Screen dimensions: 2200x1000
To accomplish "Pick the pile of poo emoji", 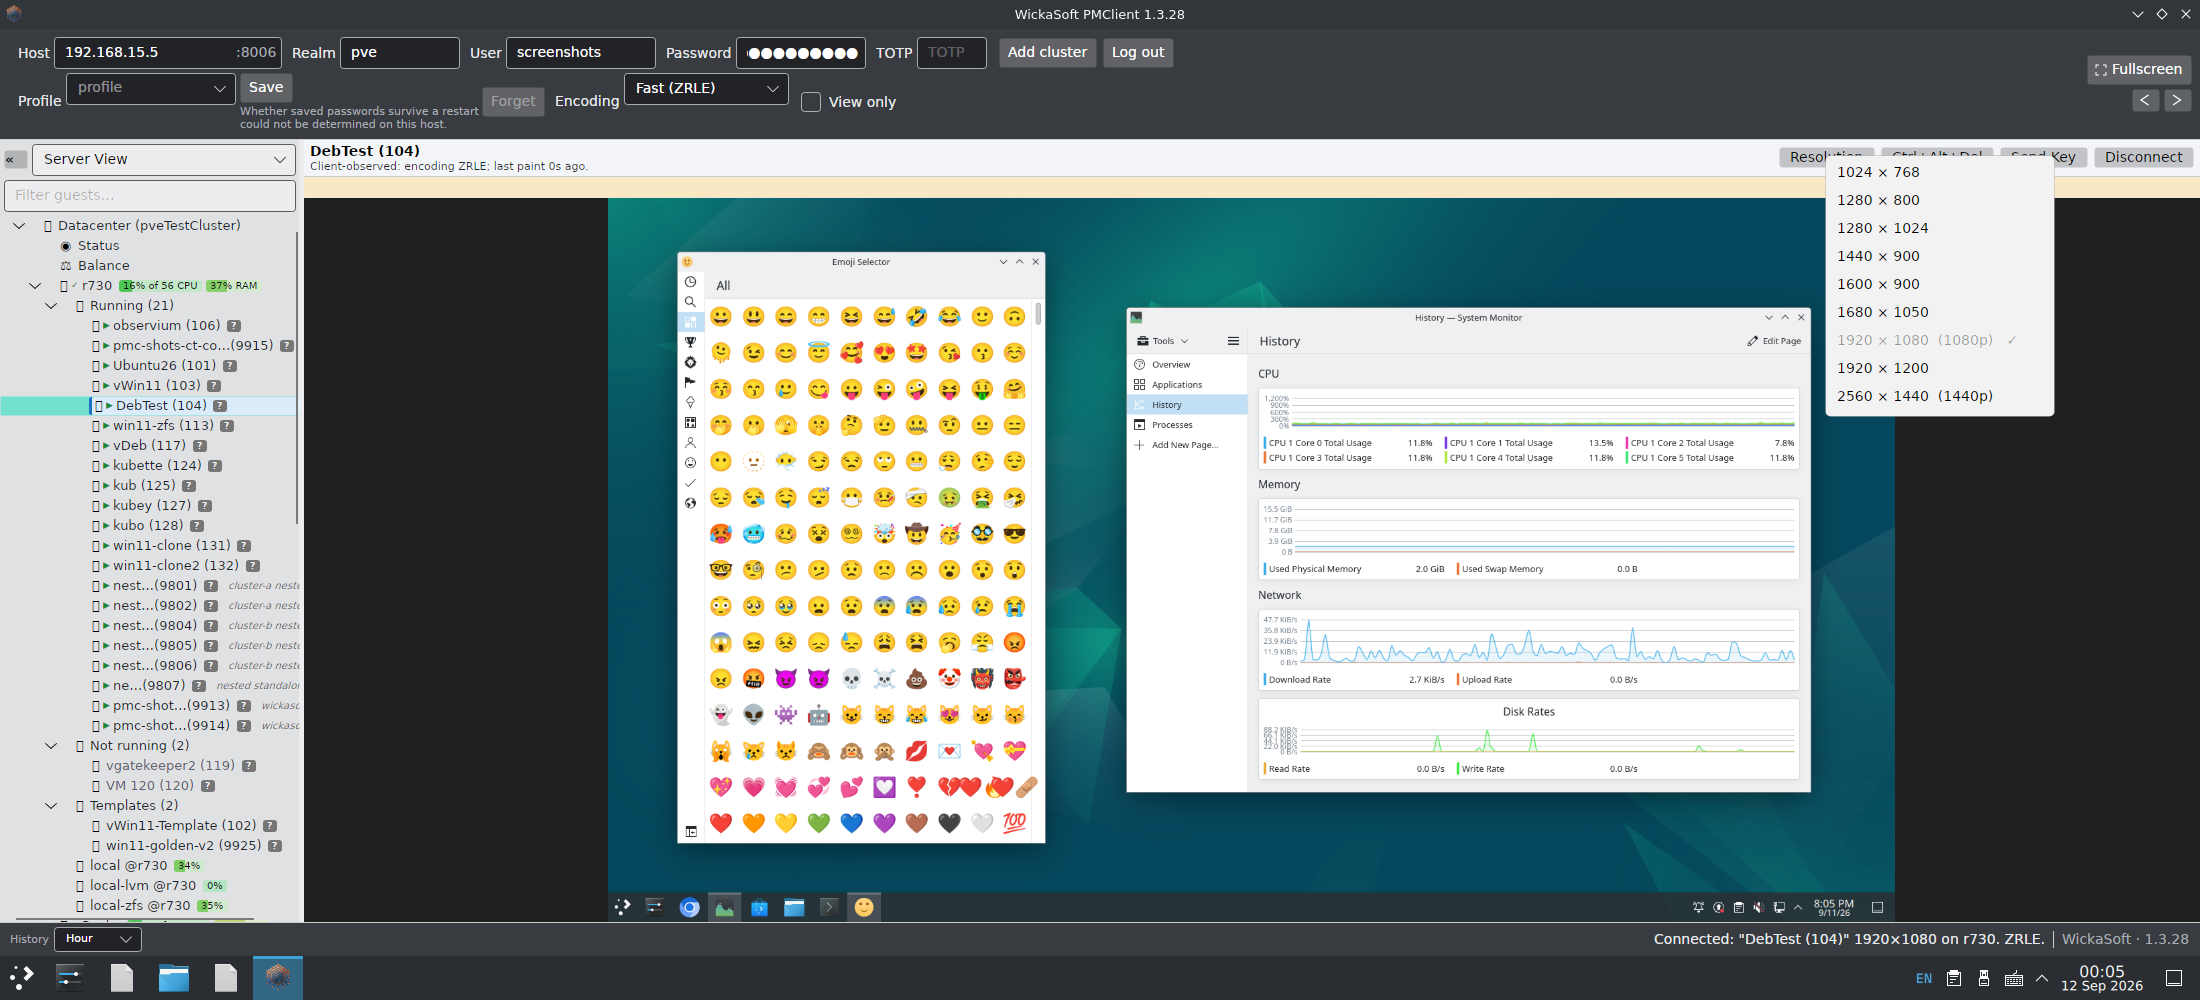I will [x=916, y=679].
